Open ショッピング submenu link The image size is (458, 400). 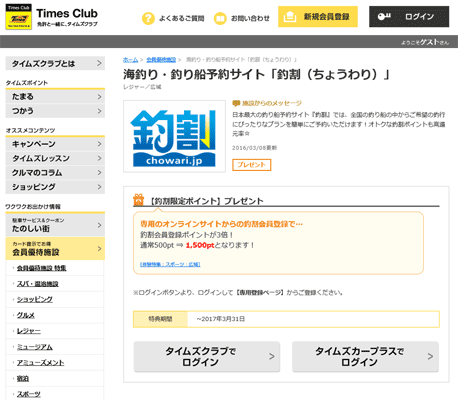[35, 299]
